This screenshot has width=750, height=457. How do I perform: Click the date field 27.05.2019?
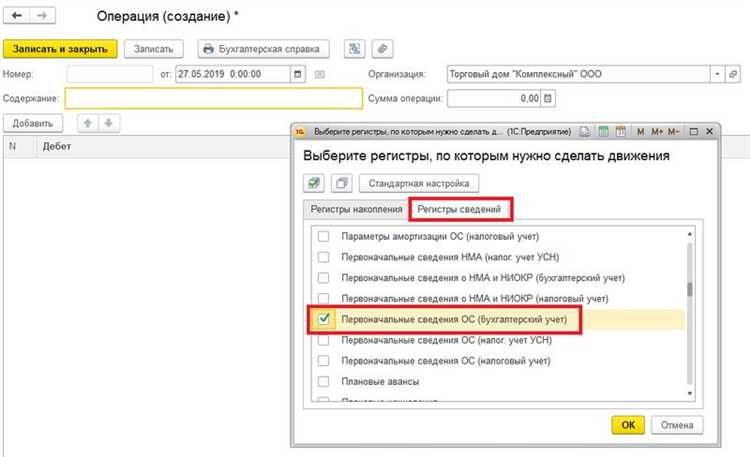(233, 74)
